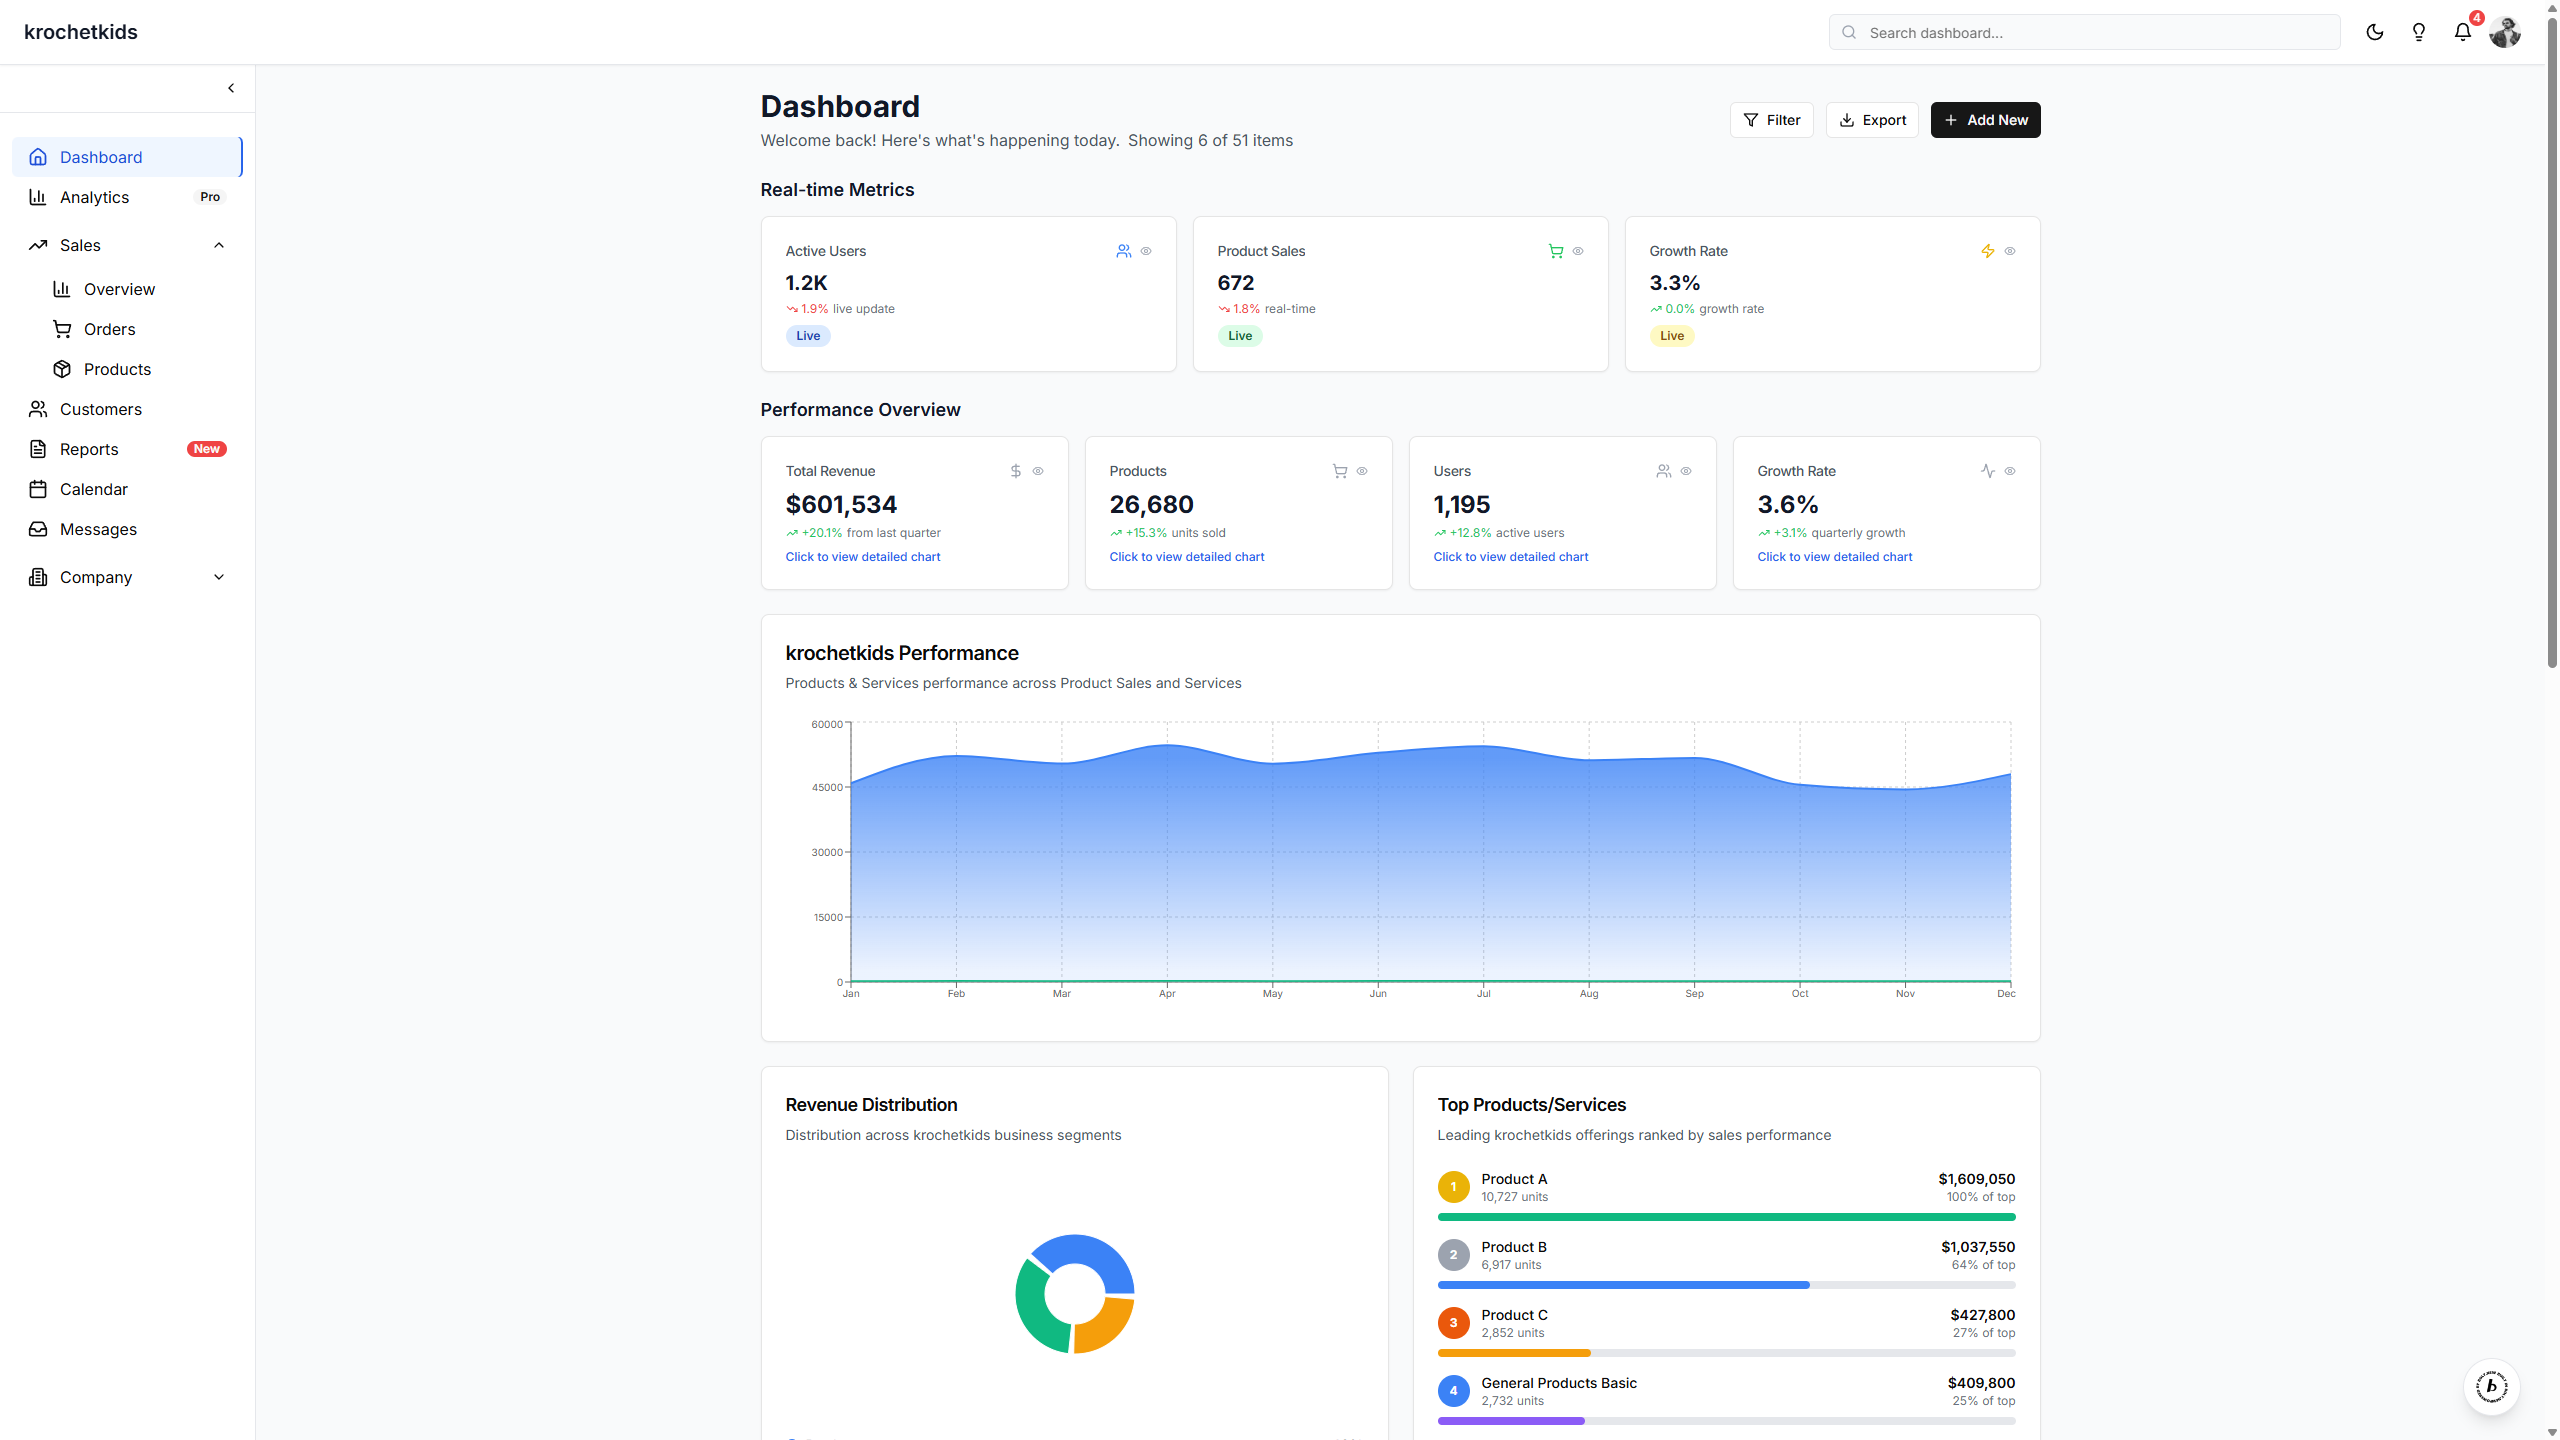This screenshot has width=2560, height=1440.
Task: Click floating circular badge icon at bottom right
Action: (2491, 1386)
